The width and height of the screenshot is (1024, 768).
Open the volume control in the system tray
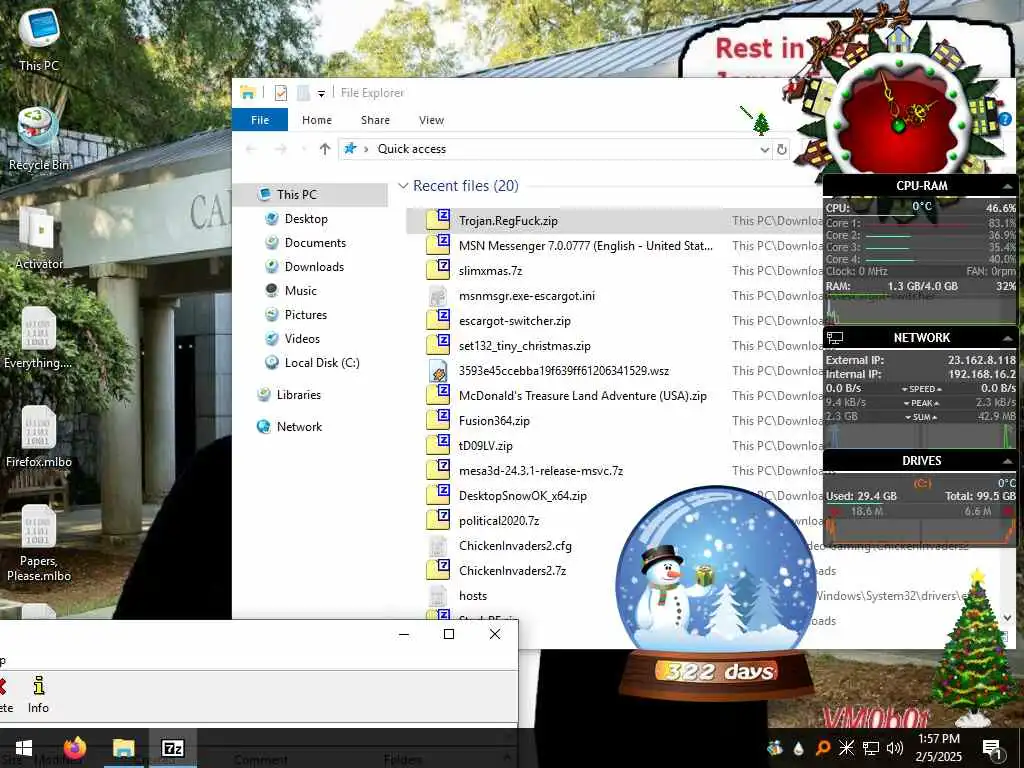click(x=895, y=748)
